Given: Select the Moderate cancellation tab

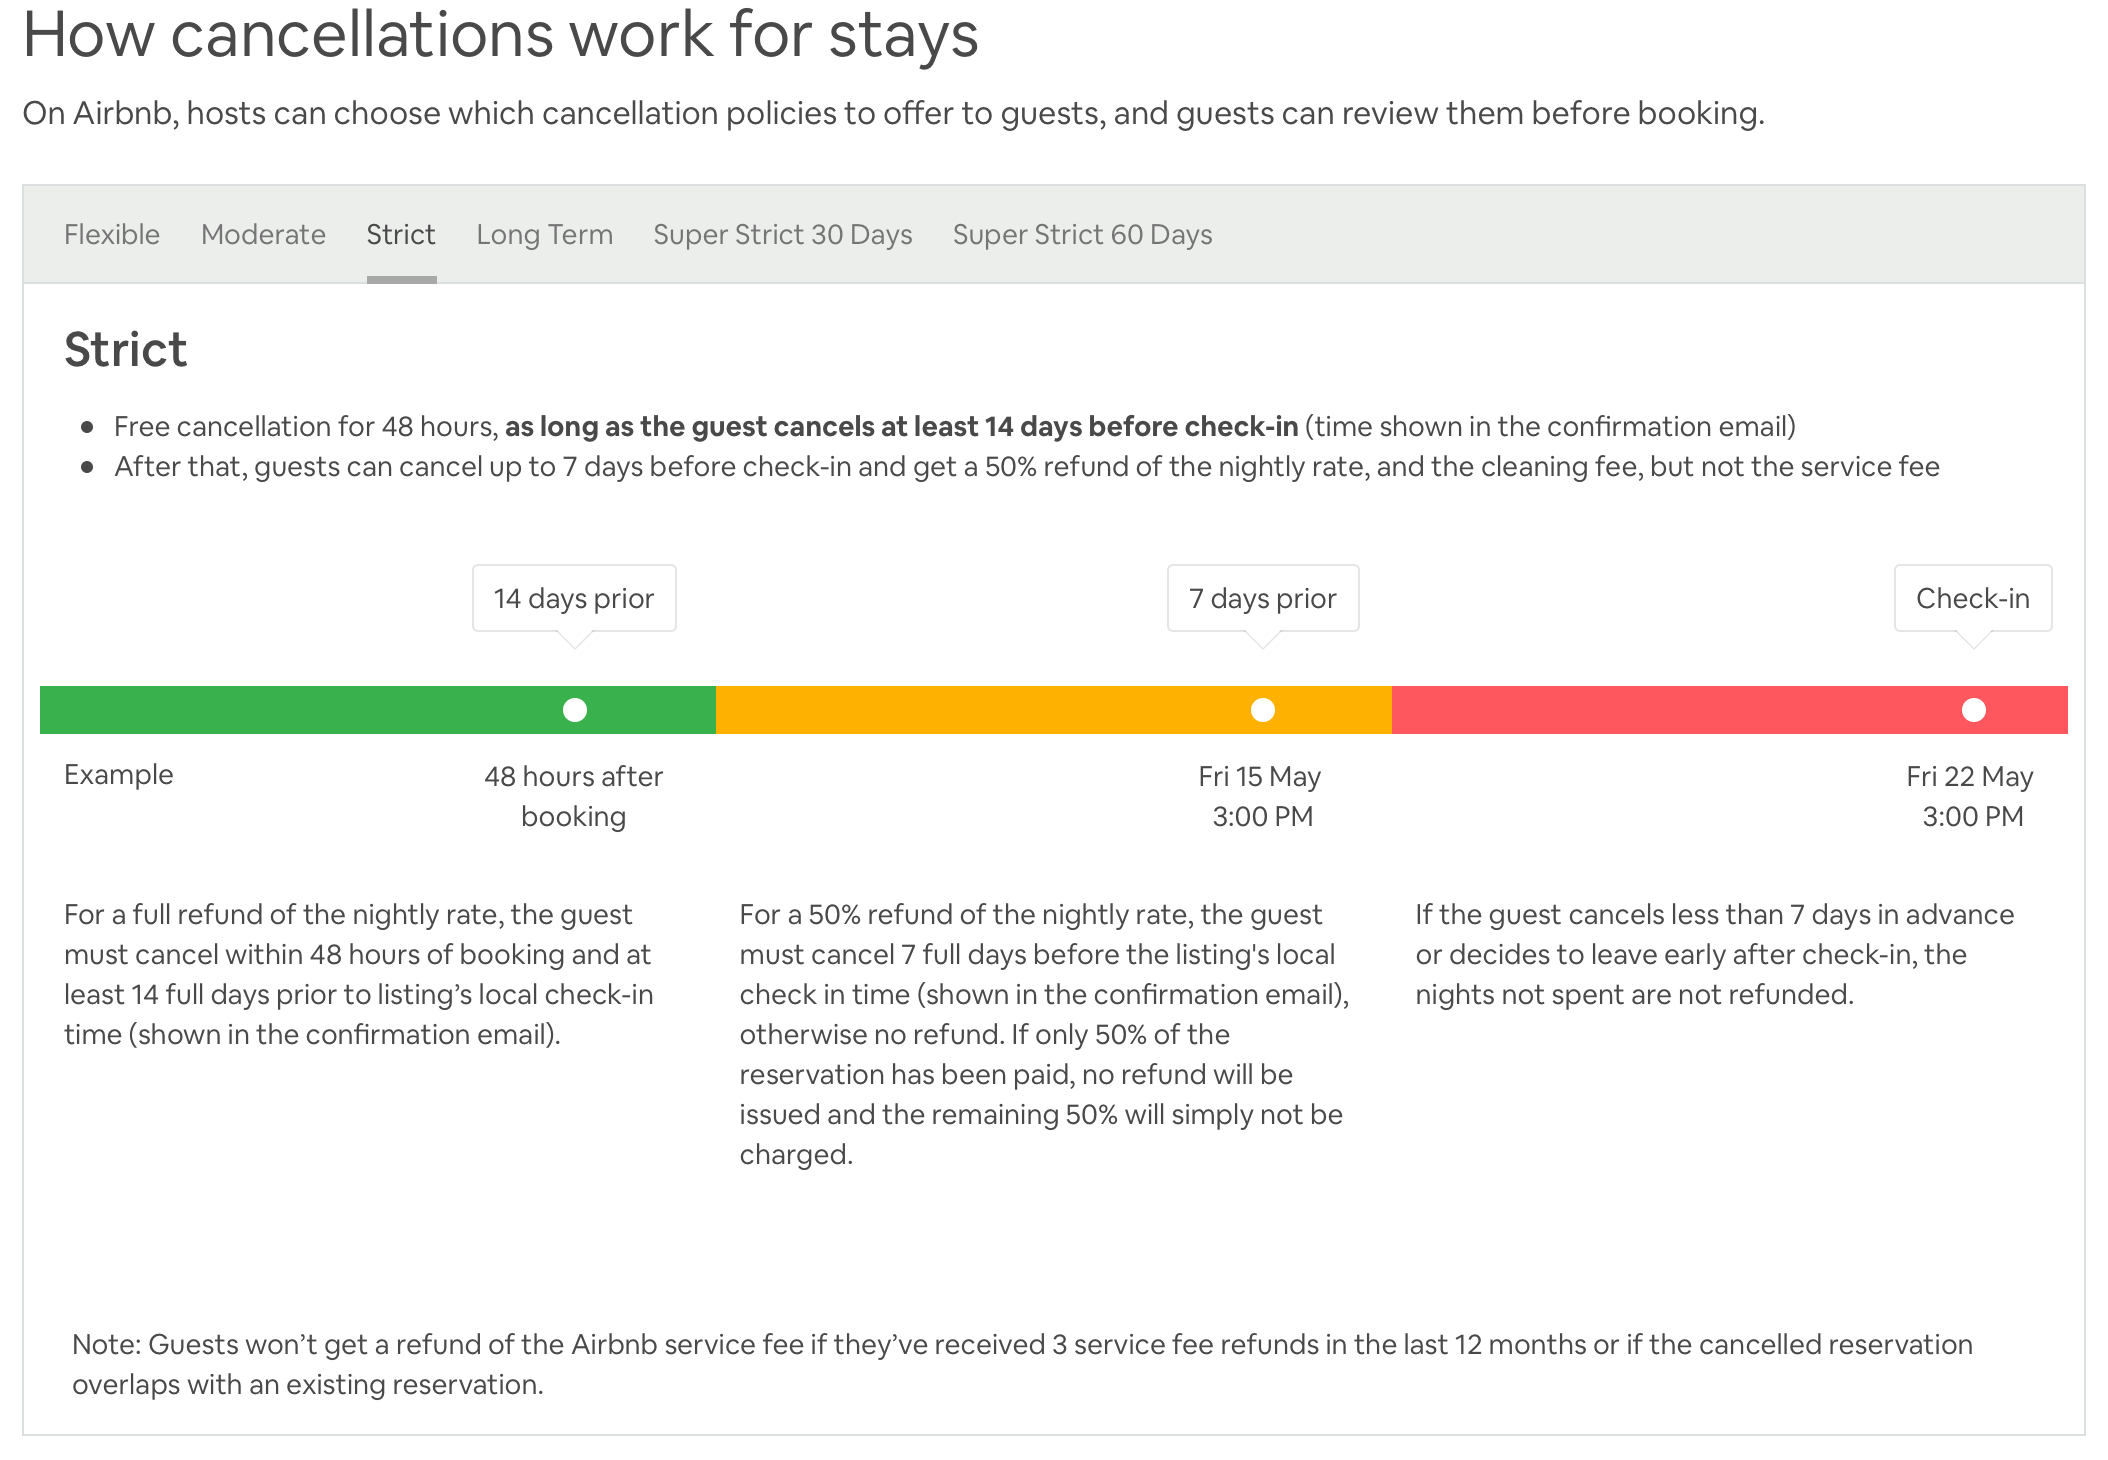Looking at the screenshot, I should point(263,234).
